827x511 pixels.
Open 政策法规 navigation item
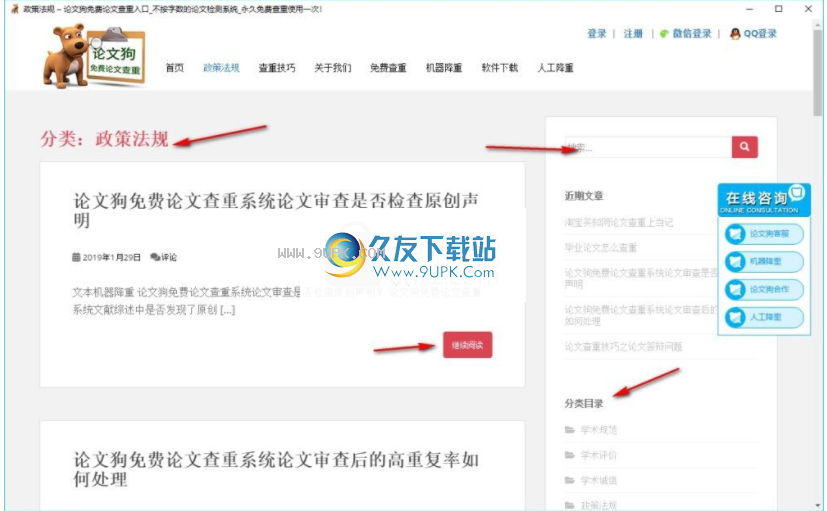(222, 68)
